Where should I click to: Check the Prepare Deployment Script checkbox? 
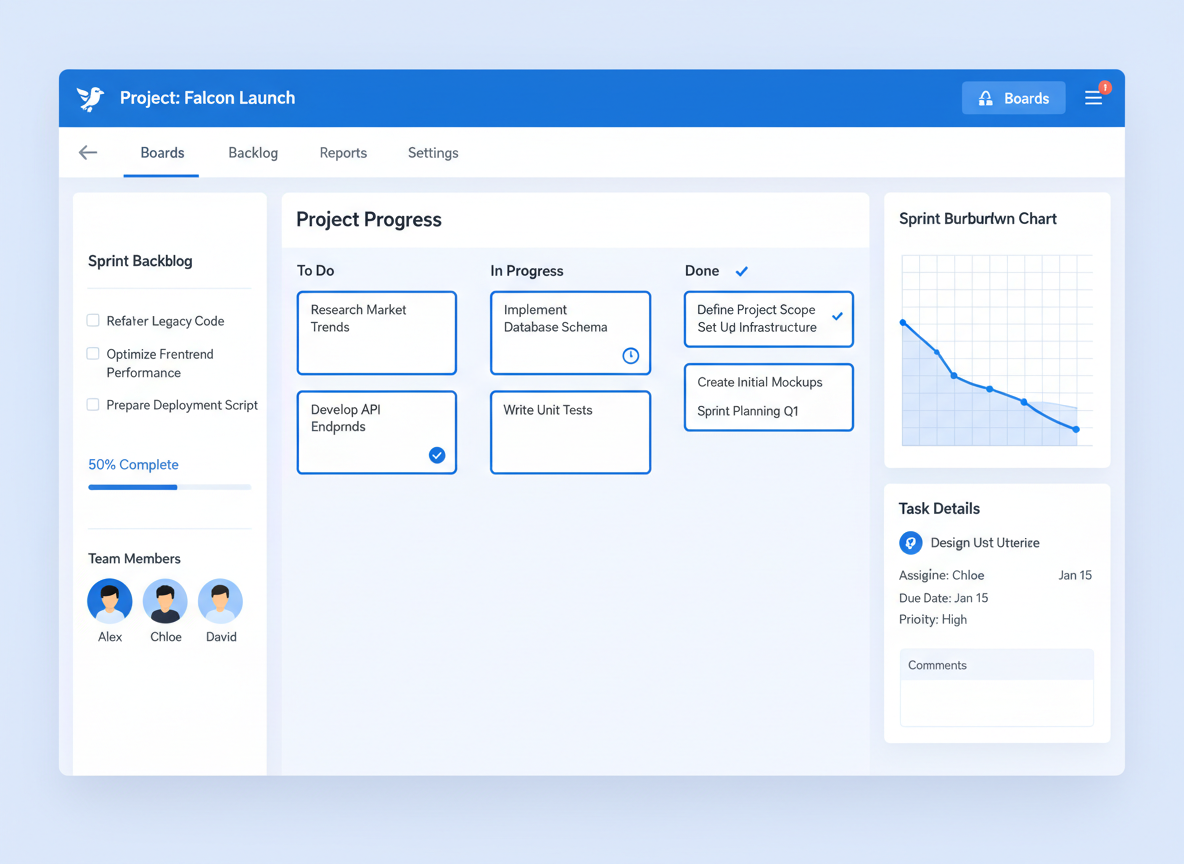(x=93, y=404)
